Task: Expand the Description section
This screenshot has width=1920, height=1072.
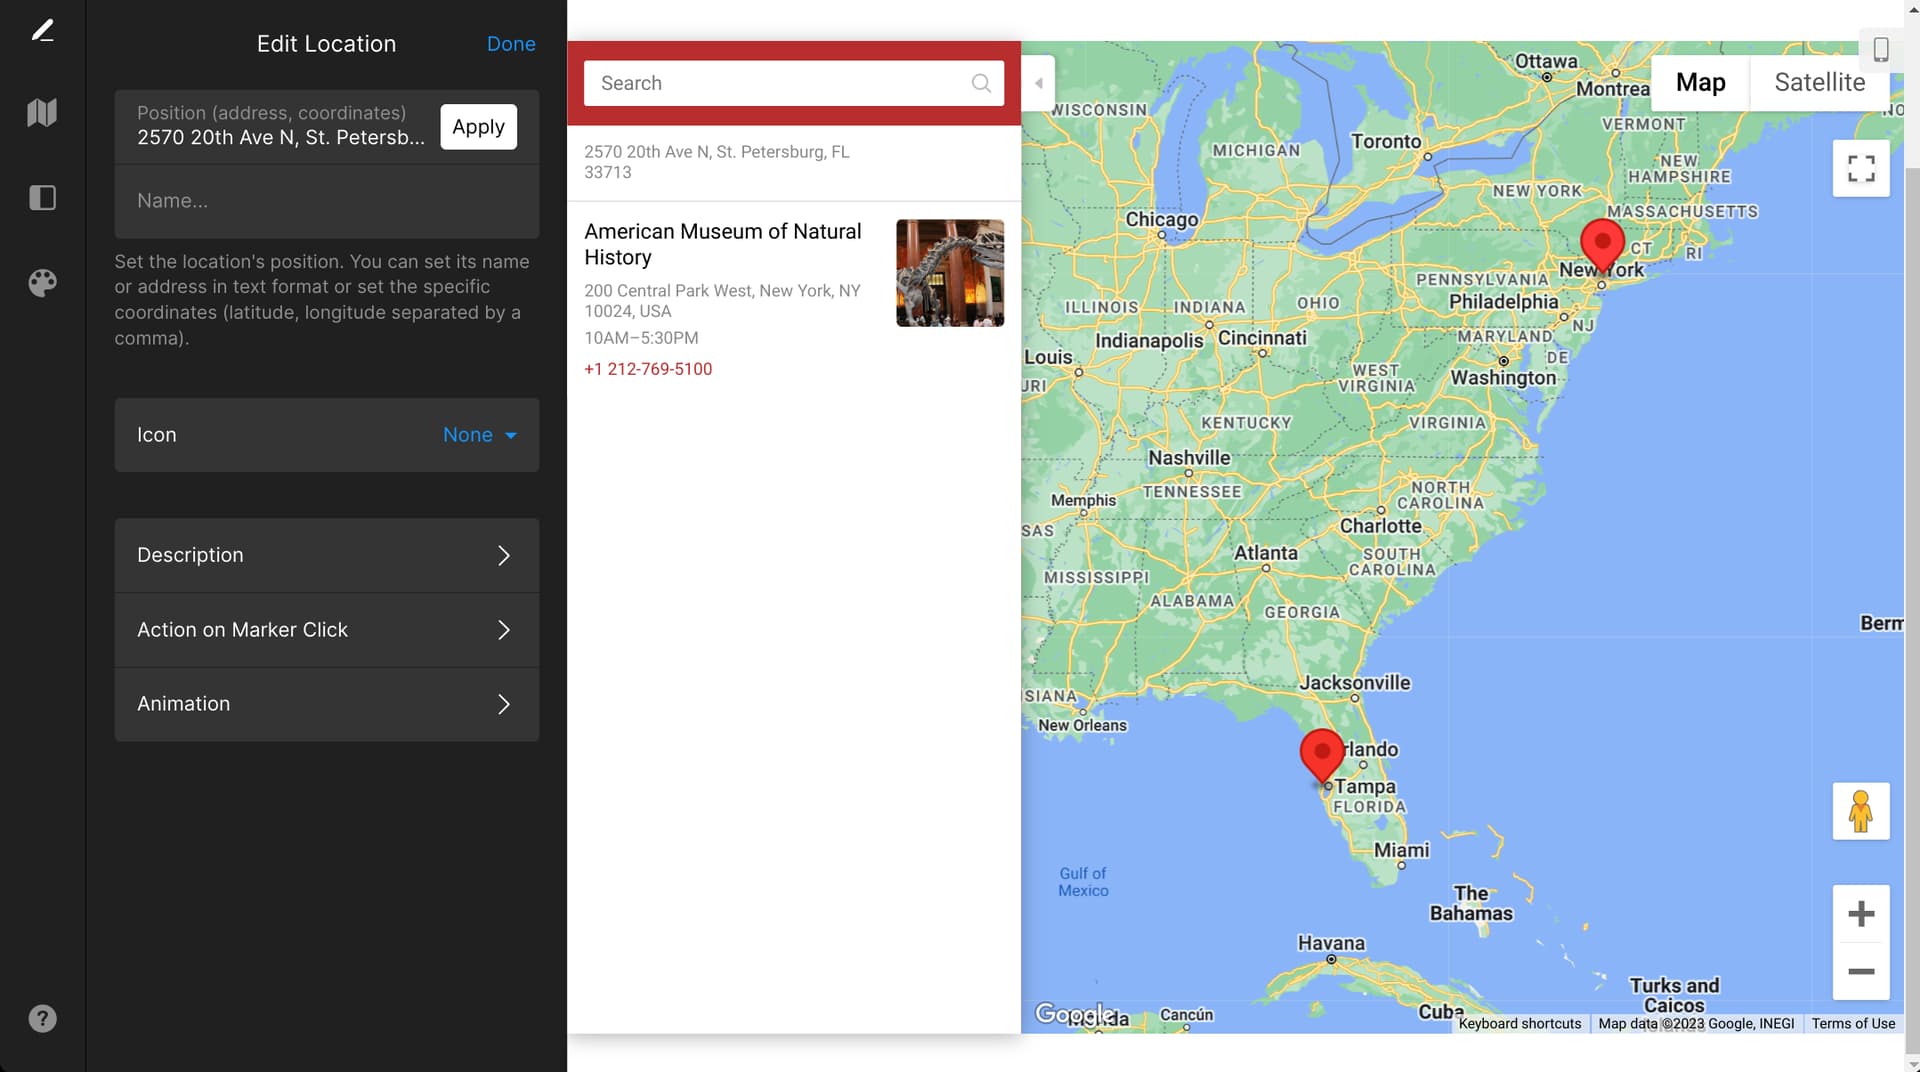Action: tap(327, 555)
